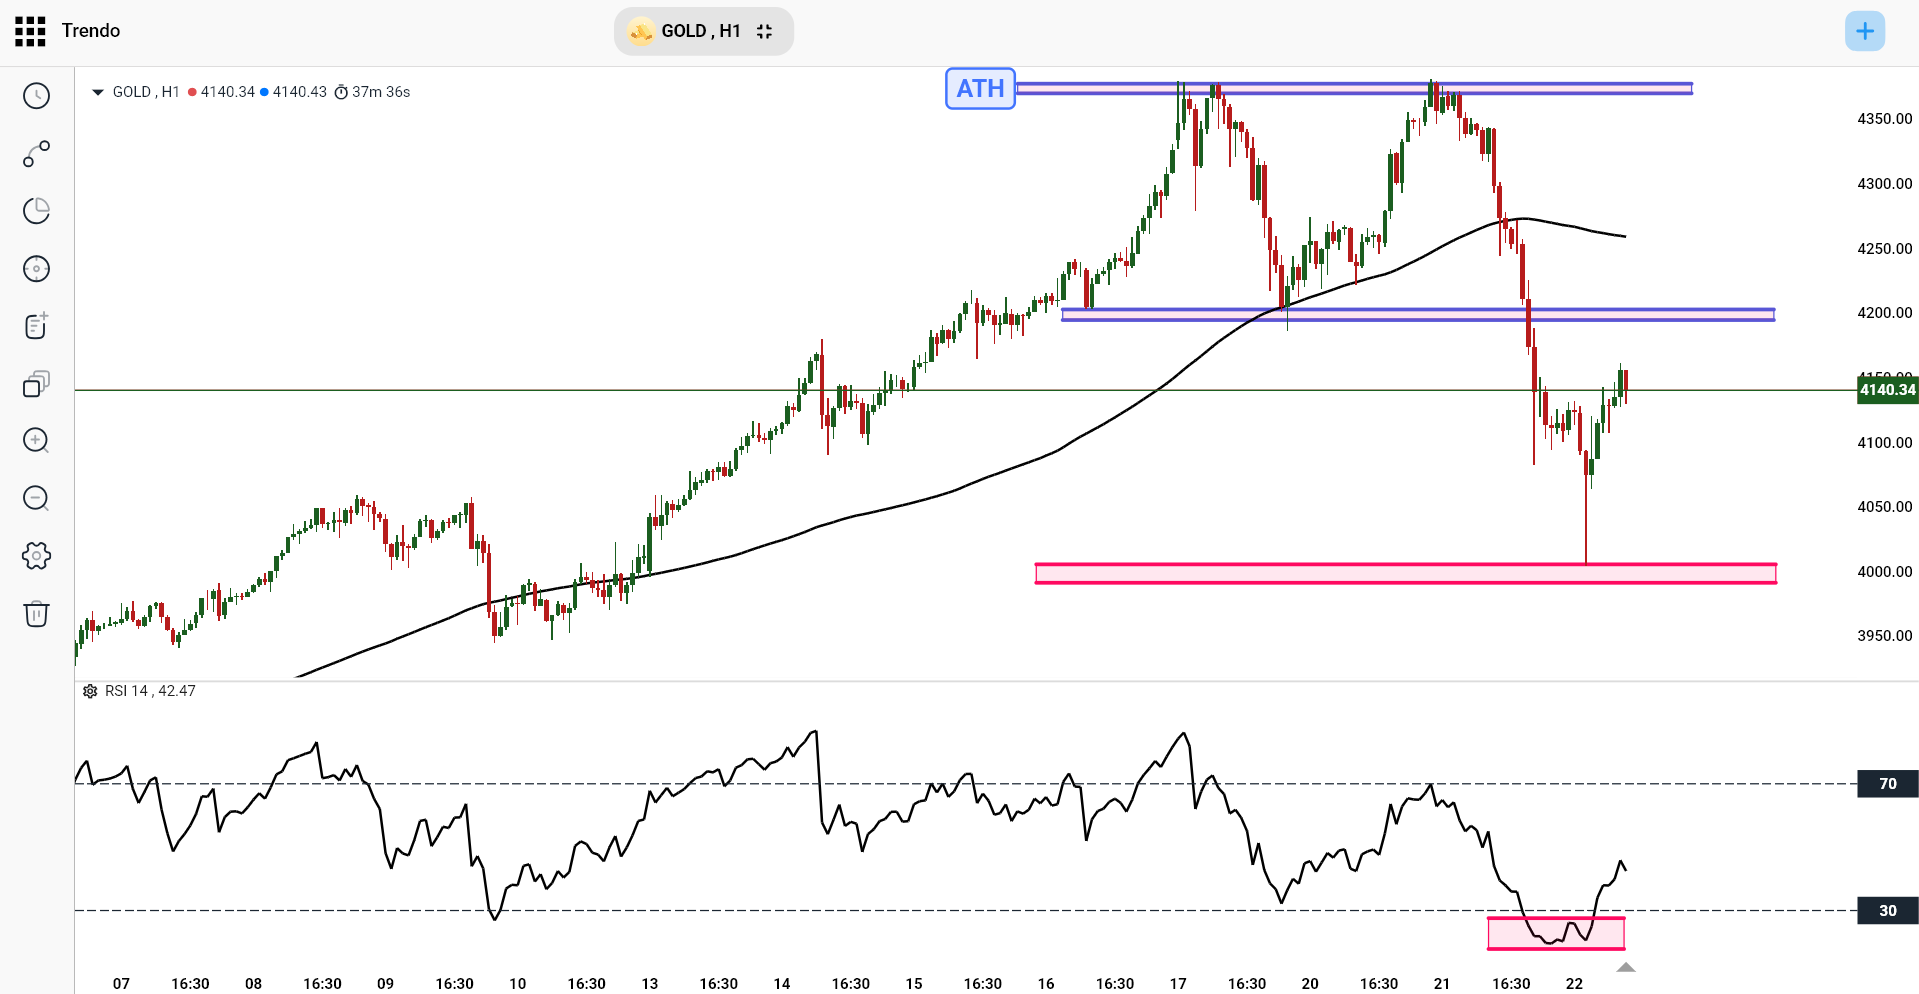Zoom in on the chart

(x=36, y=441)
